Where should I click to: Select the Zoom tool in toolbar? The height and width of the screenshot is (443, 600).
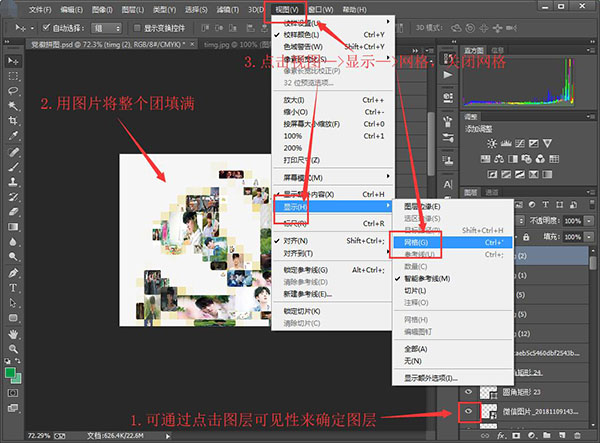coord(13,349)
